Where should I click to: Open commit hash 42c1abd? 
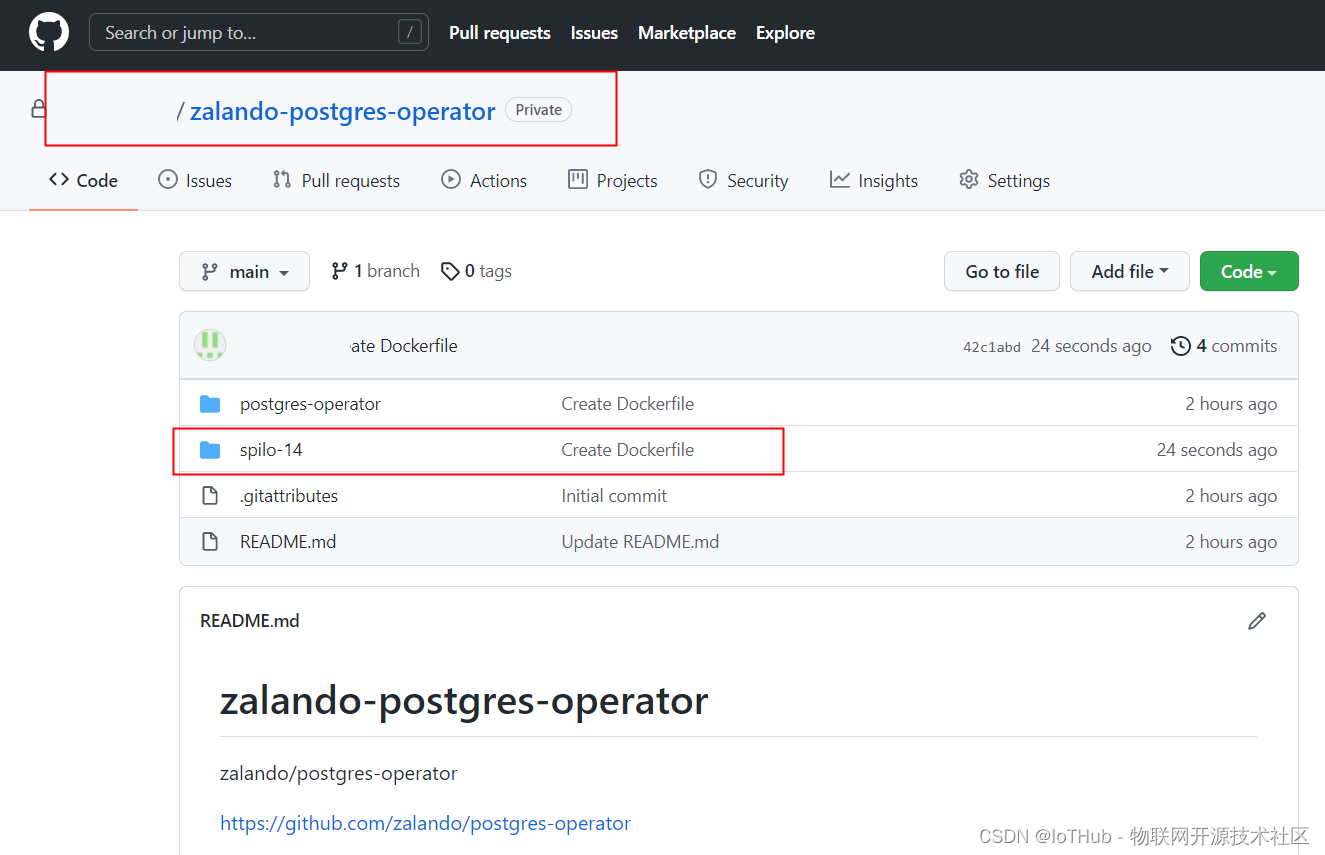pyautogui.click(x=992, y=347)
